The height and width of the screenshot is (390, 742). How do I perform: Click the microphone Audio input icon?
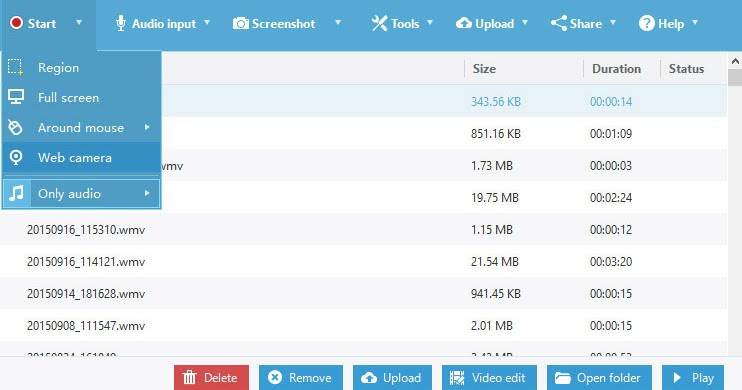(x=121, y=23)
